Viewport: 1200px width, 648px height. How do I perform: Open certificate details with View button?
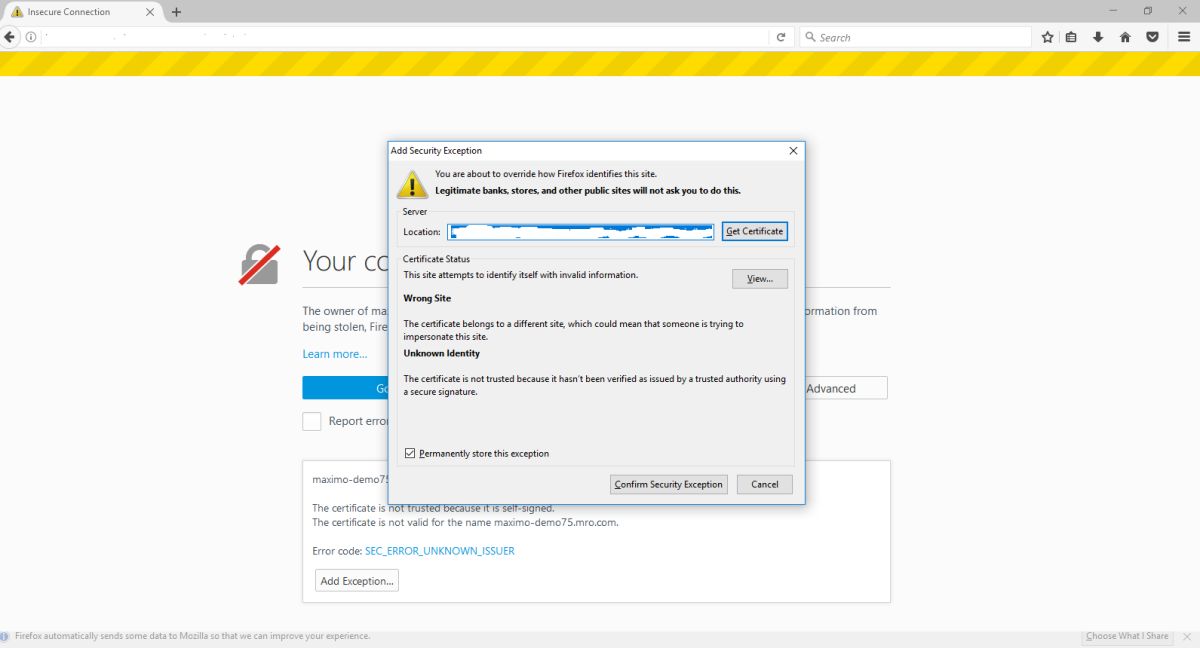[x=760, y=279]
